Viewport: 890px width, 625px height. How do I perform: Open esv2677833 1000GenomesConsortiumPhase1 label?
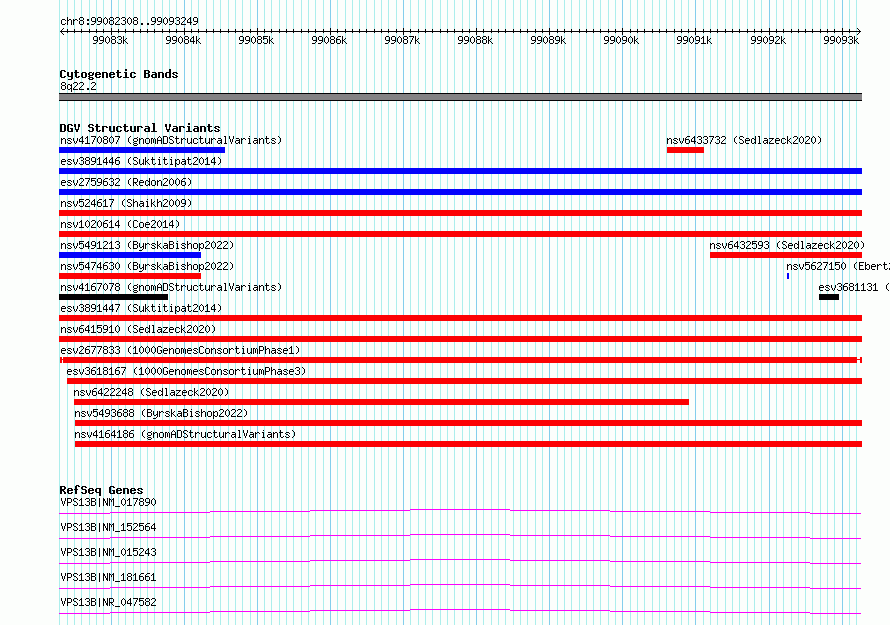pos(180,350)
